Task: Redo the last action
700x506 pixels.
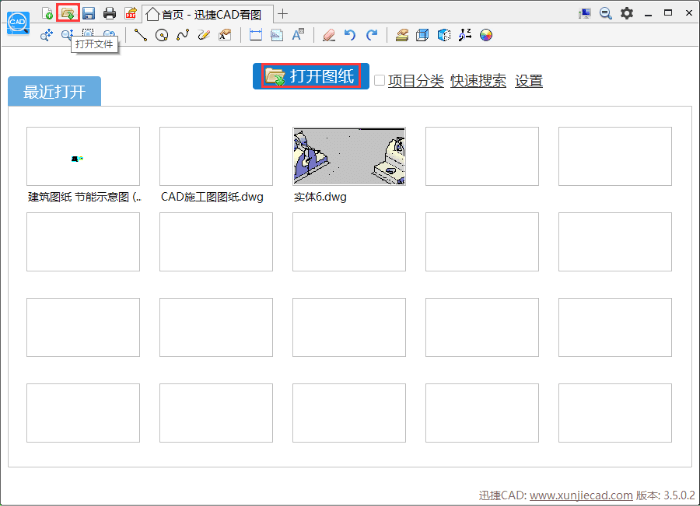Action: coord(371,35)
